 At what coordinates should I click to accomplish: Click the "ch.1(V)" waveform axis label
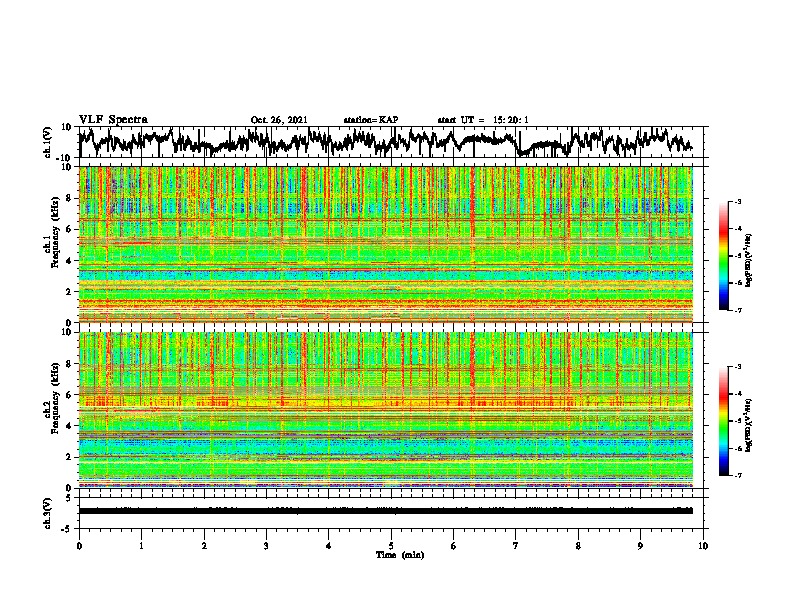[48, 142]
